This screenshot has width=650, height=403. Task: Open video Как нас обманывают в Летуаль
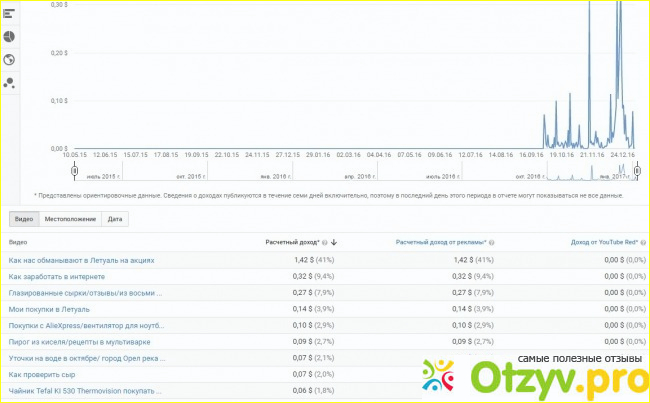coord(81,260)
